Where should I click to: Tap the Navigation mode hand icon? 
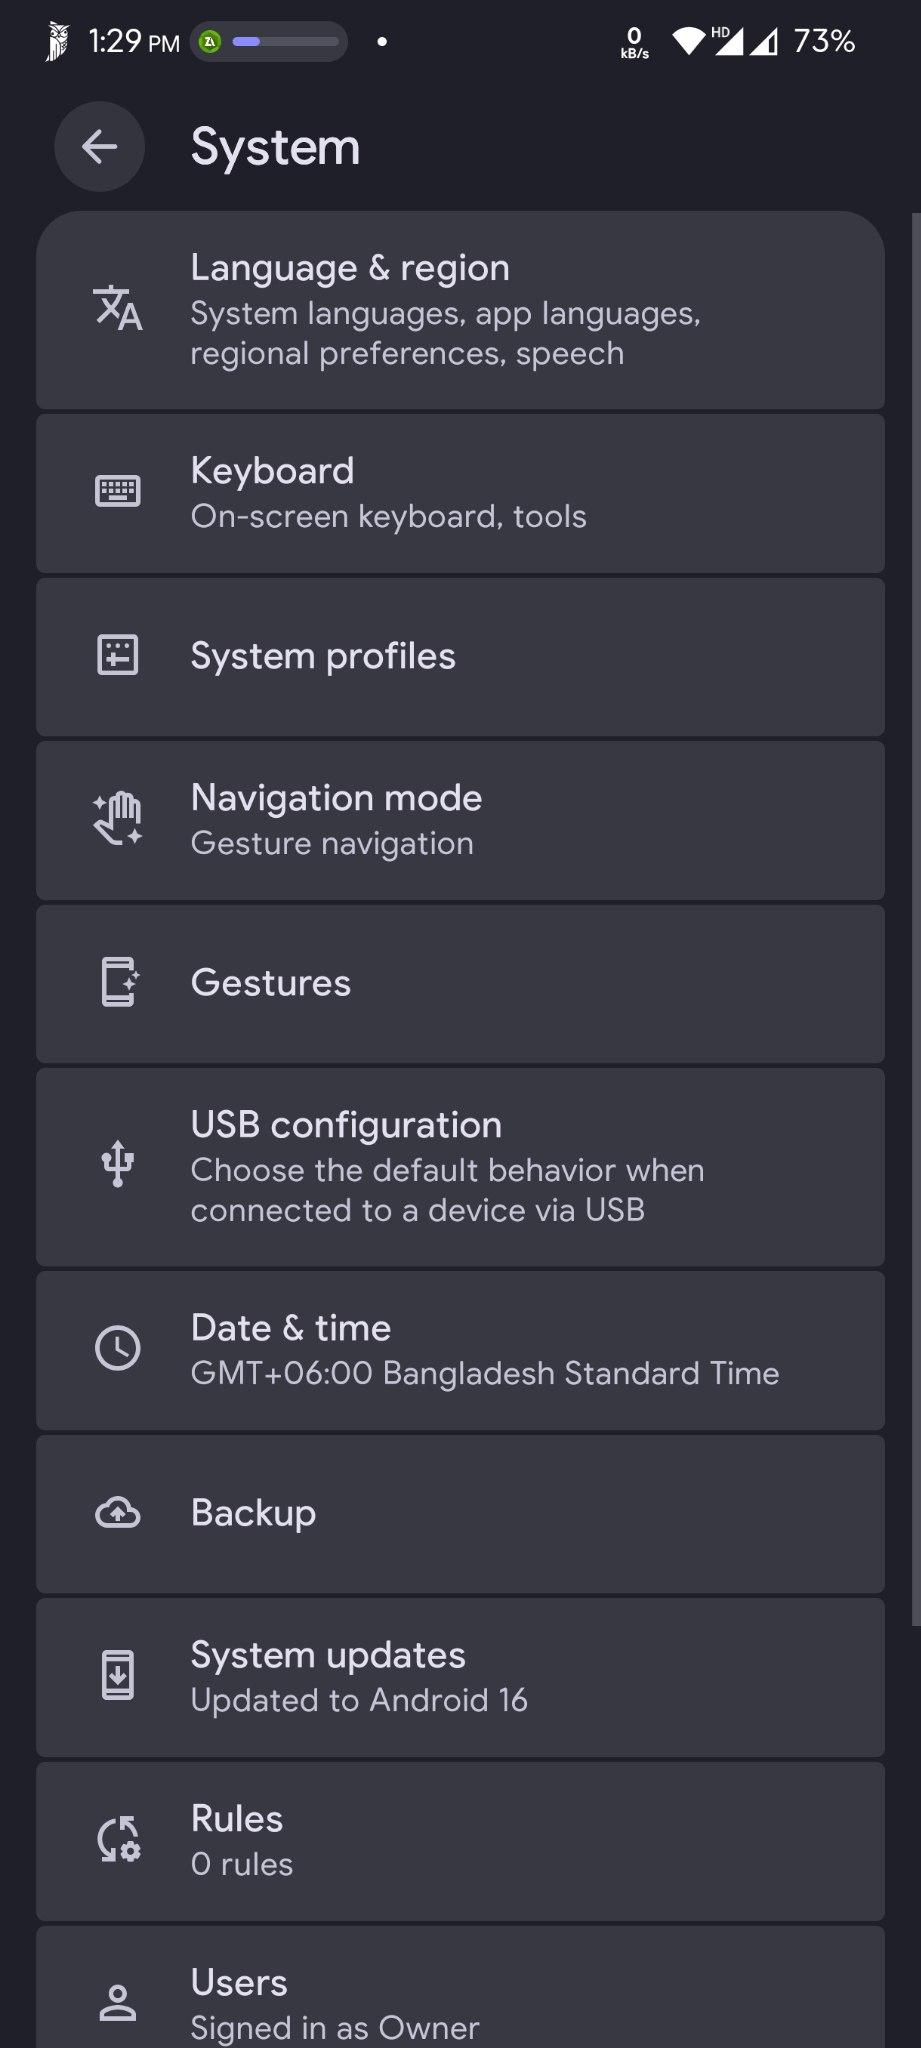pyautogui.click(x=118, y=819)
